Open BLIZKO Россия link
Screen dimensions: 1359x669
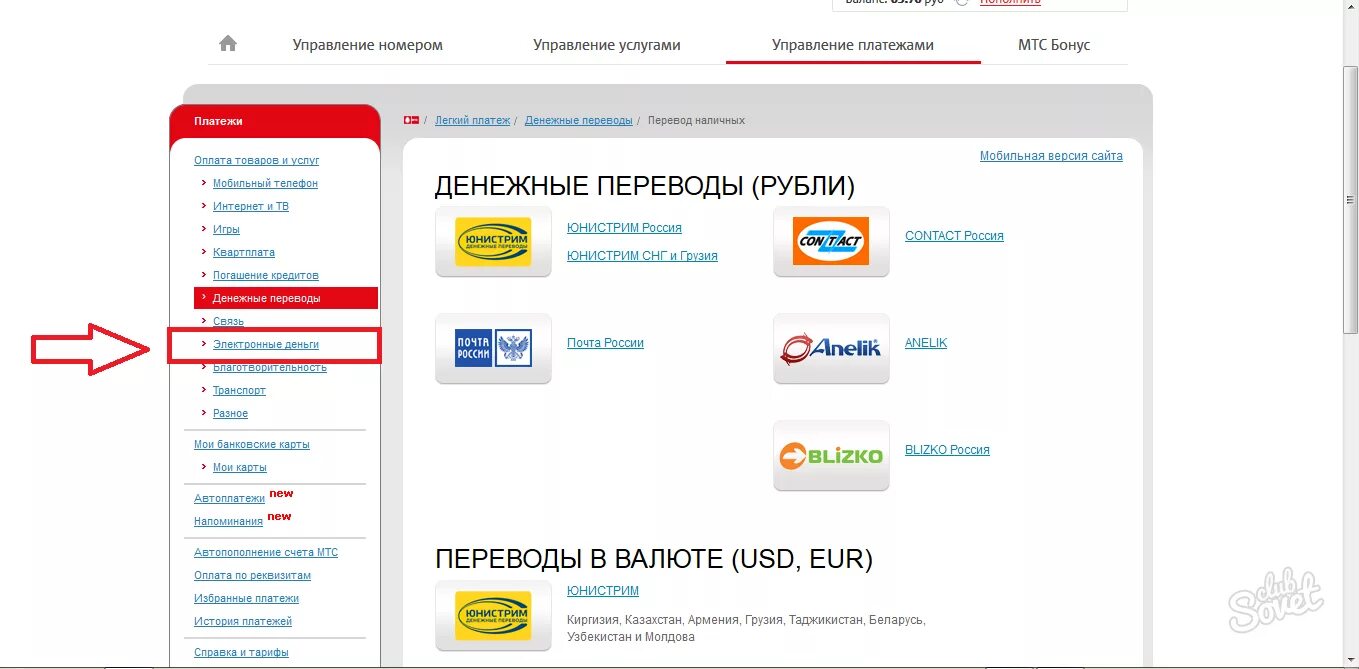click(947, 450)
